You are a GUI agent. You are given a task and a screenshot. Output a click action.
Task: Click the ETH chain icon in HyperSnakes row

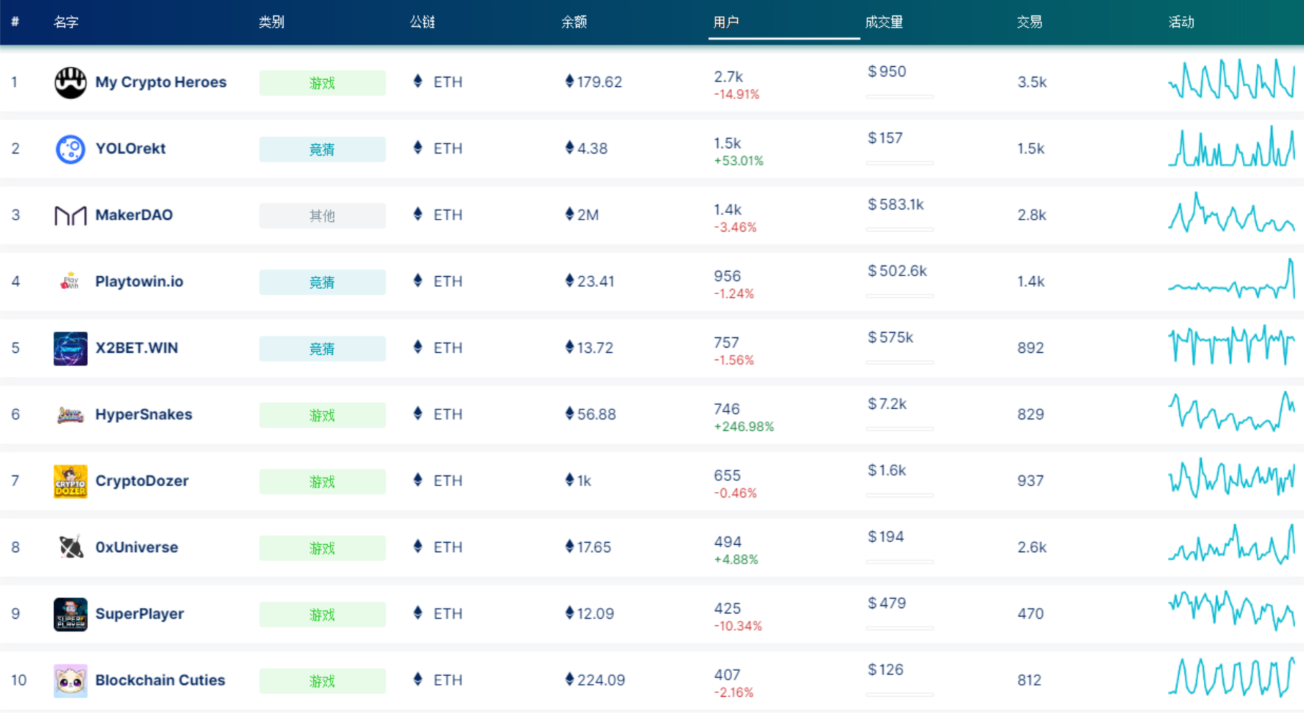[418, 414]
